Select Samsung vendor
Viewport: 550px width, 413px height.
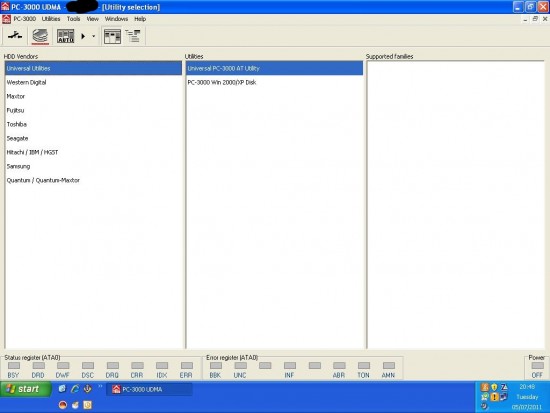tap(94, 166)
